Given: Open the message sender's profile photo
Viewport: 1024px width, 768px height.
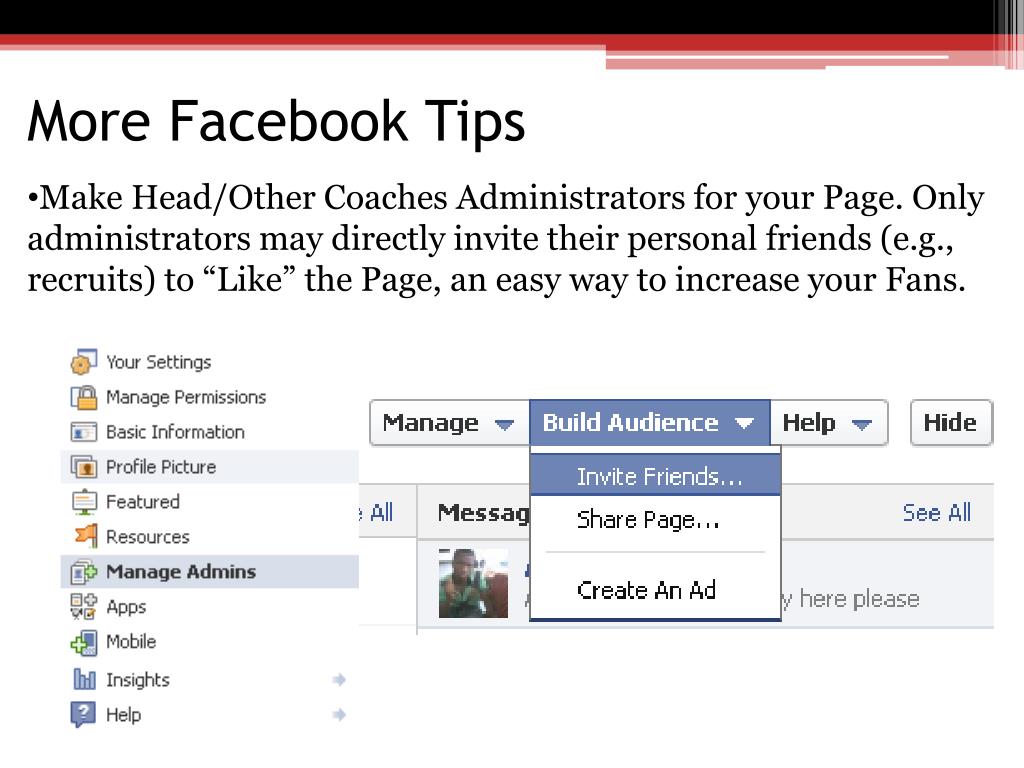Looking at the screenshot, I should 473,583.
